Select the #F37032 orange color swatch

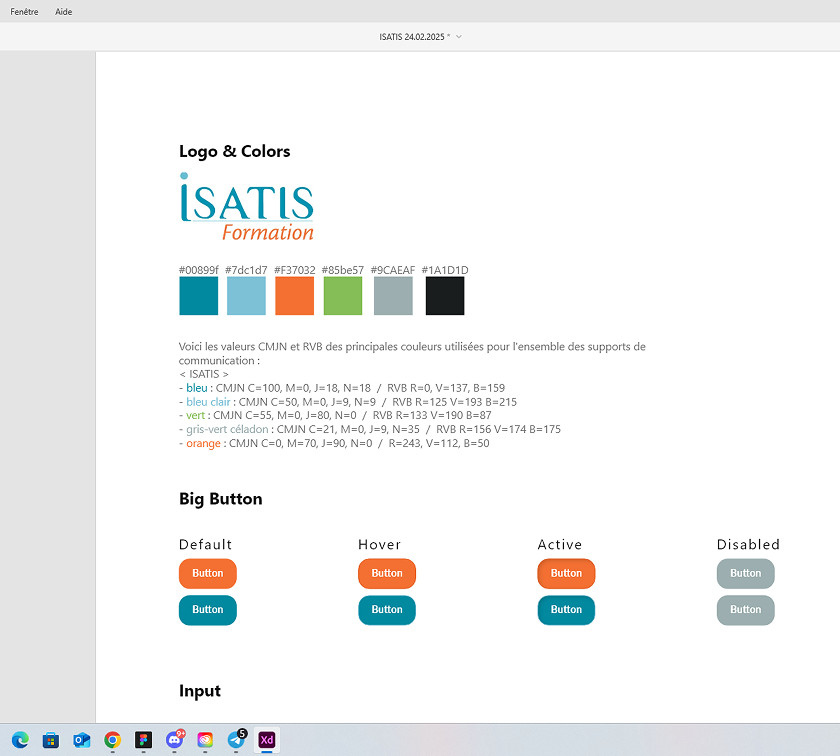pyautogui.click(x=295, y=296)
